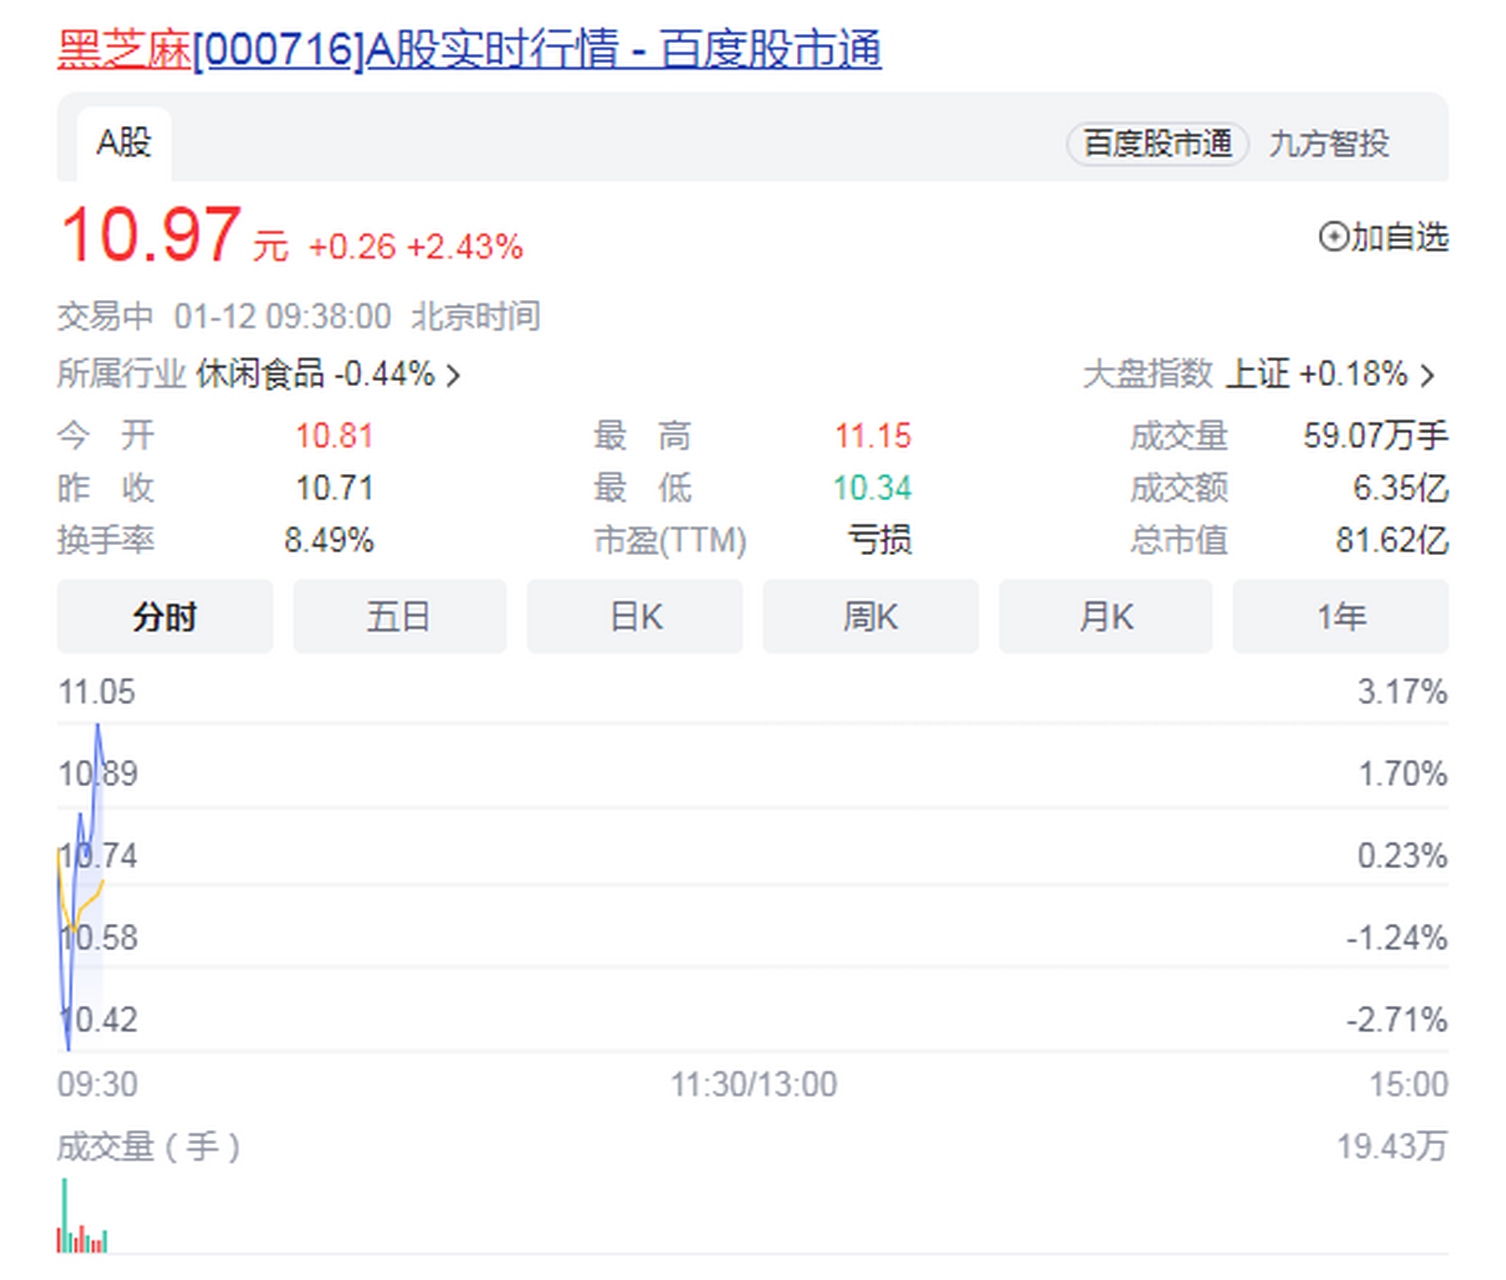The image size is (1506, 1280).
Task: Expand the 上证 index chevron arrow
Action: tap(1427, 376)
